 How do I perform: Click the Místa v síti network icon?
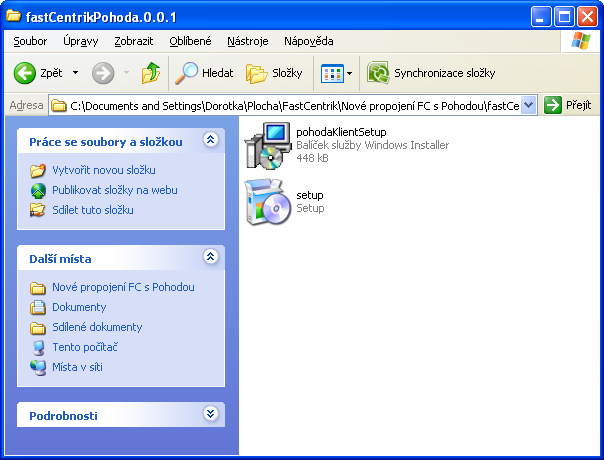(38, 368)
